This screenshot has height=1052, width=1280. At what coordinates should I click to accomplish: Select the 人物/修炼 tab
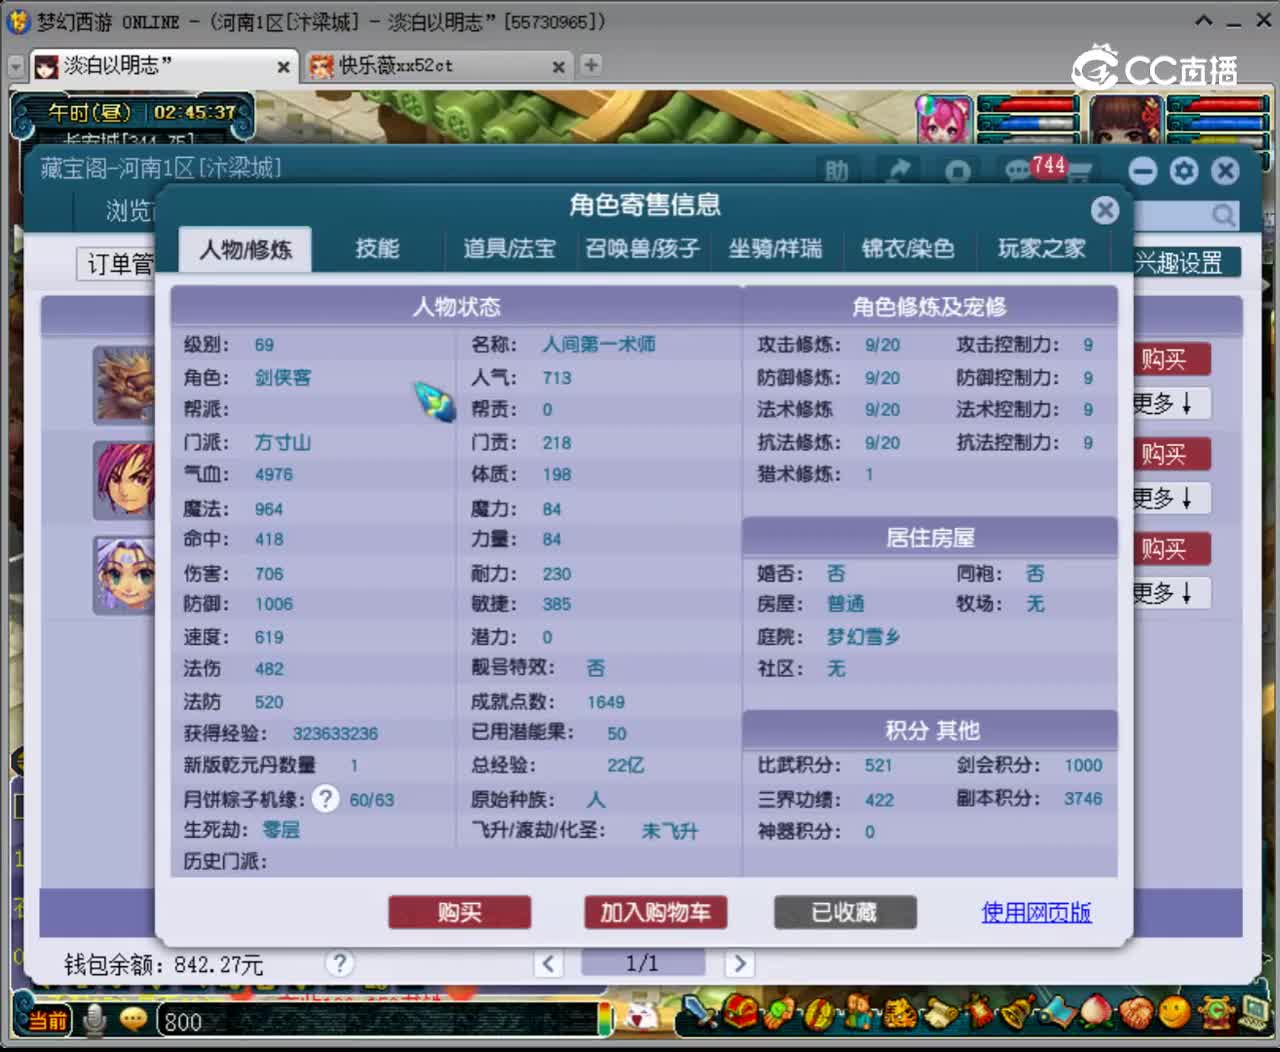[x=245, y=249]
